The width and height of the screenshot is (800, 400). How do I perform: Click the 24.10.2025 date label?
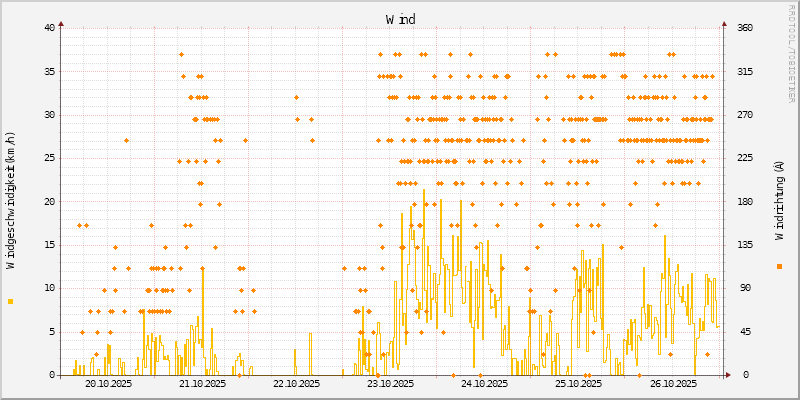pos(484,384)
